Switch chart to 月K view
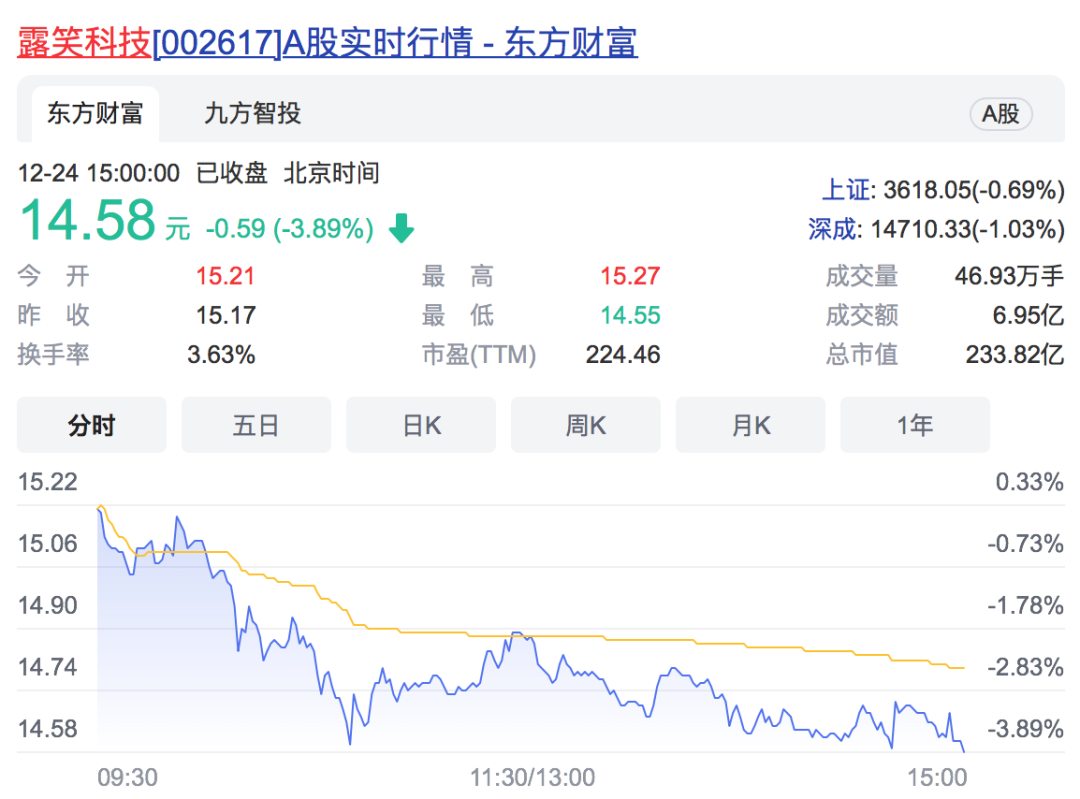This screenshot has height=799, width=1080. 750,425
